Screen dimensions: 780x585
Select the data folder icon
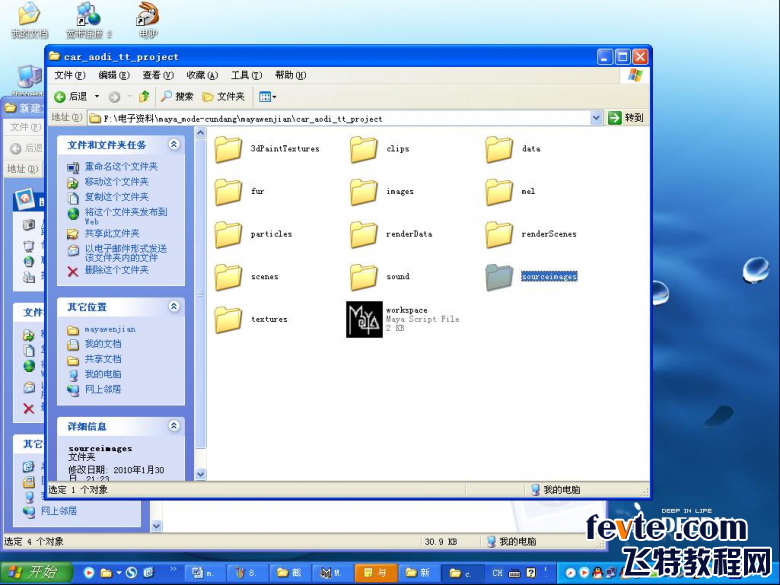click(x=499, y=149)
